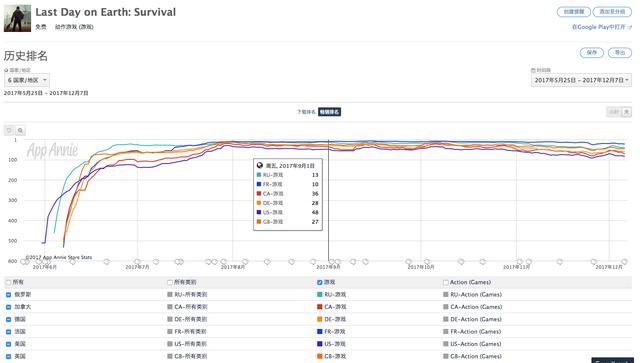
Task: Click the rightmost event marker on the timeline
Action: click(x=624, y=261)
